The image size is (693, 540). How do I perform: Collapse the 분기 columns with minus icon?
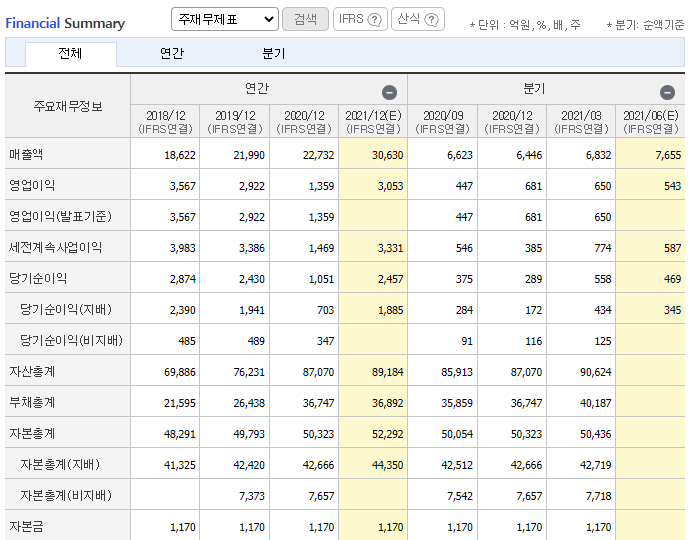coord(667,92)
